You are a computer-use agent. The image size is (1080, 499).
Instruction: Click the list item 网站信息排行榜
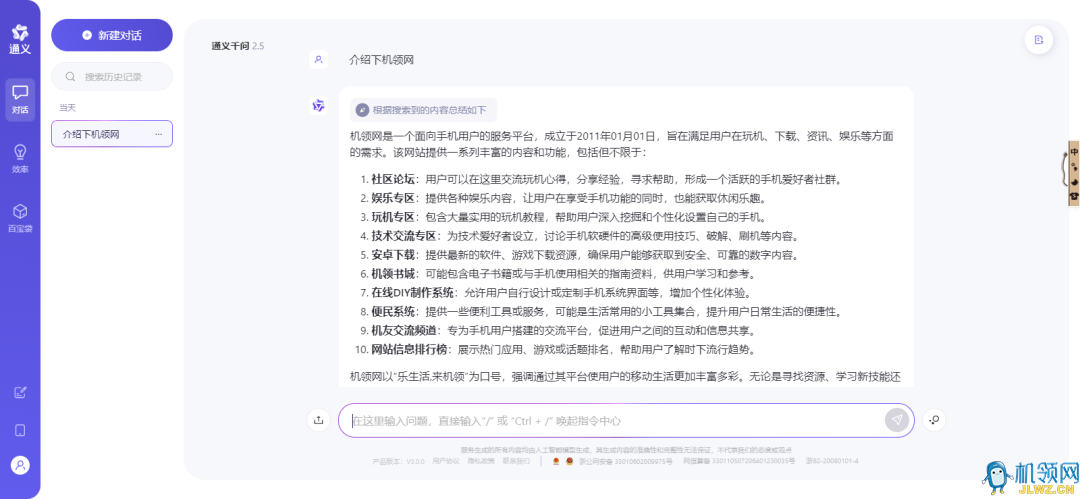coord(410,349)
